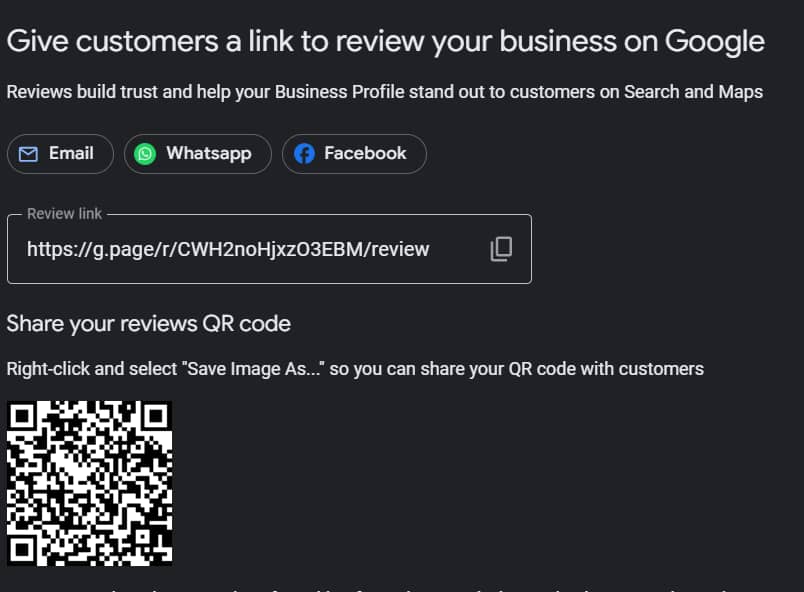Screen dimensions: 804x592
Task: Copy the review link with clipboard icon
Action: pyautogui.click(x=501, y=249)
